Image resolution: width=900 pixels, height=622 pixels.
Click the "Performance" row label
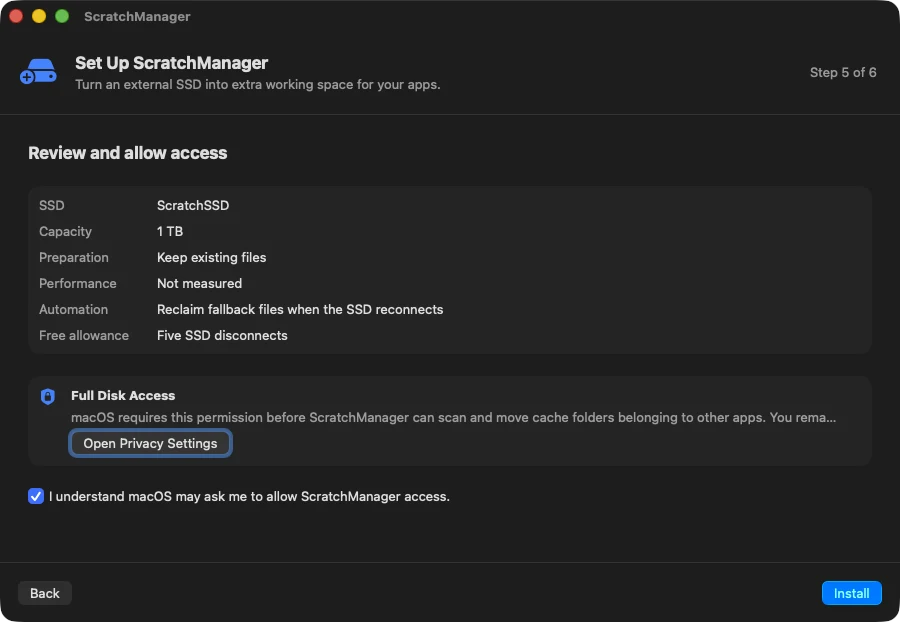pos(77,283)
